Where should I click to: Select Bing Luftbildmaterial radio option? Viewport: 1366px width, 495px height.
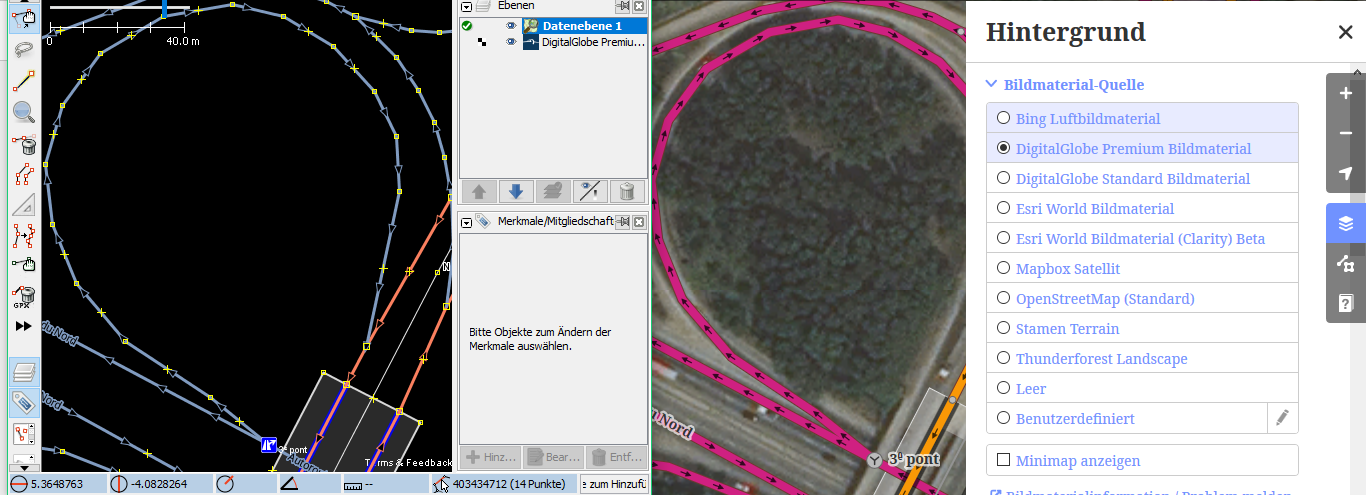tap(1004, 118)
